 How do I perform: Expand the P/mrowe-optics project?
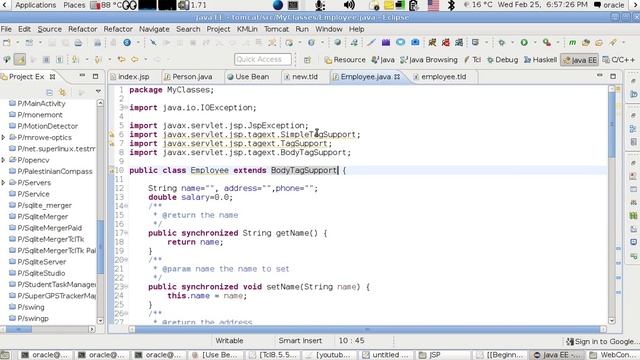pos(3,138)
